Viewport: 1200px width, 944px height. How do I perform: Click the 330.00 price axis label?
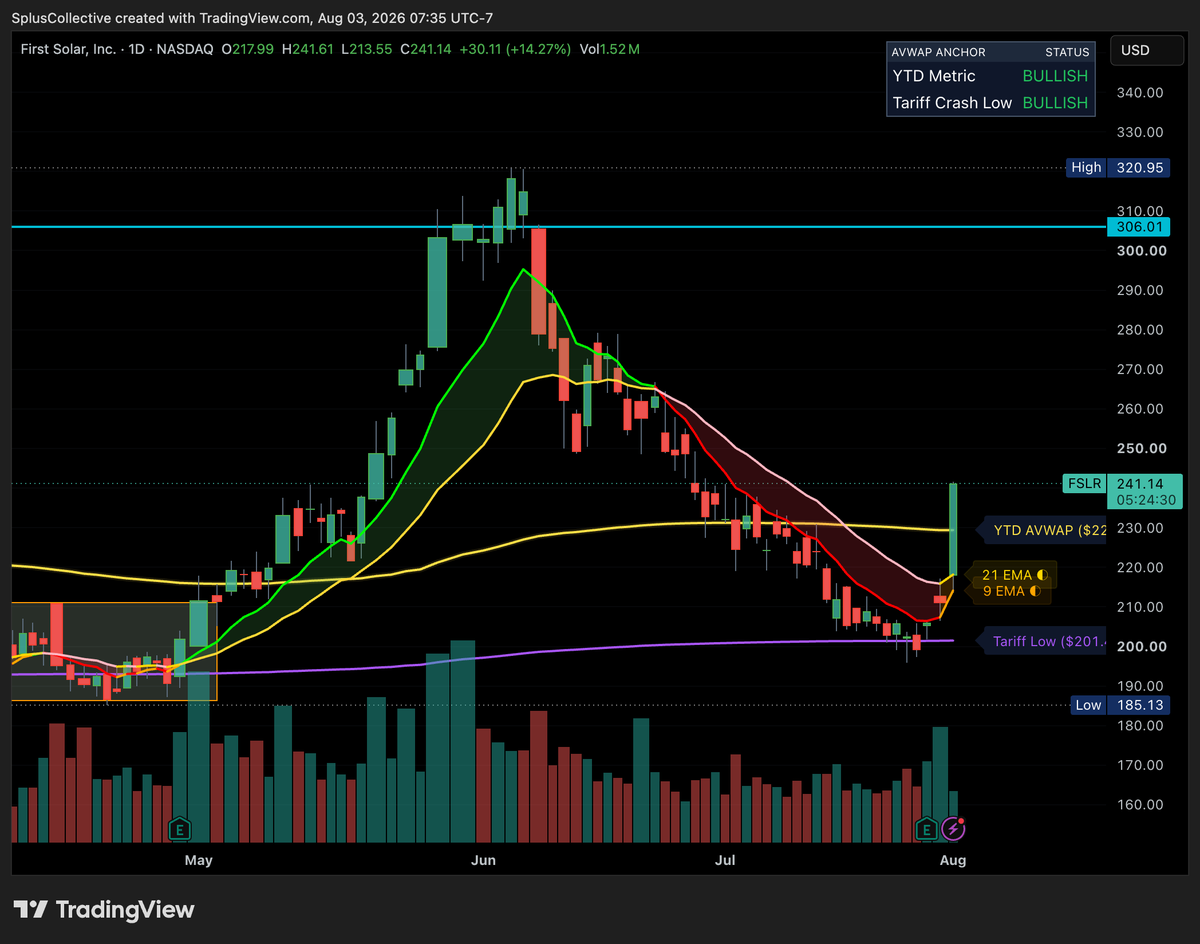pos(1141,132)
